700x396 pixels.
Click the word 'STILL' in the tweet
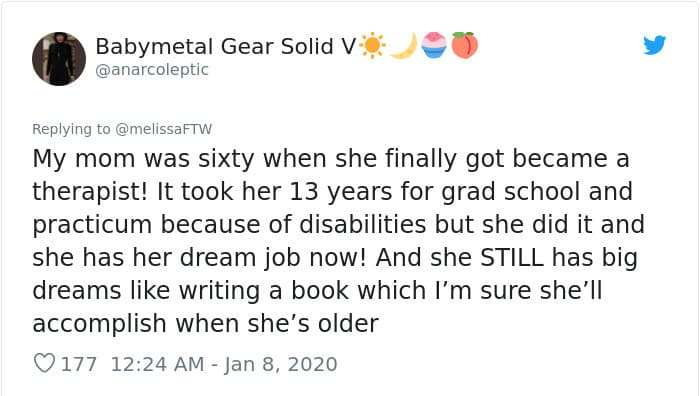(x=511, y=258)
